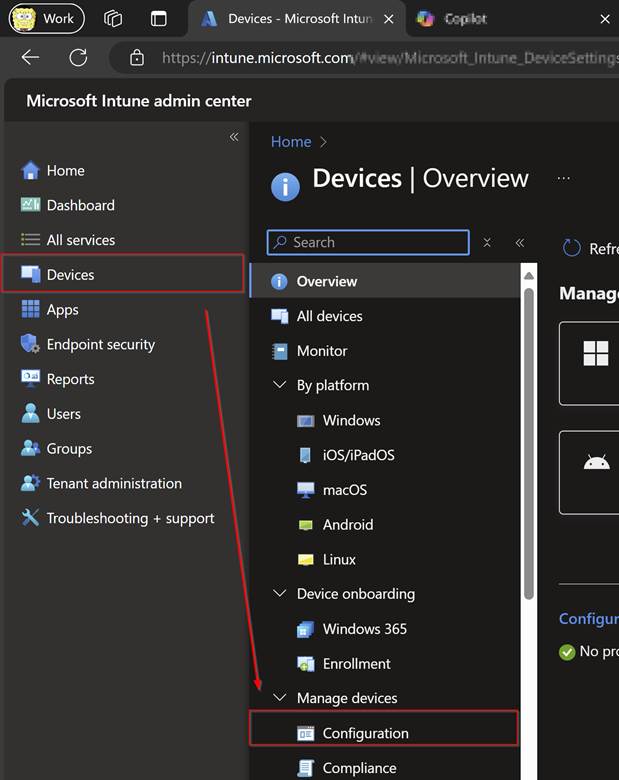Collapse the Device onboarding section

click(x=280, y=594)
